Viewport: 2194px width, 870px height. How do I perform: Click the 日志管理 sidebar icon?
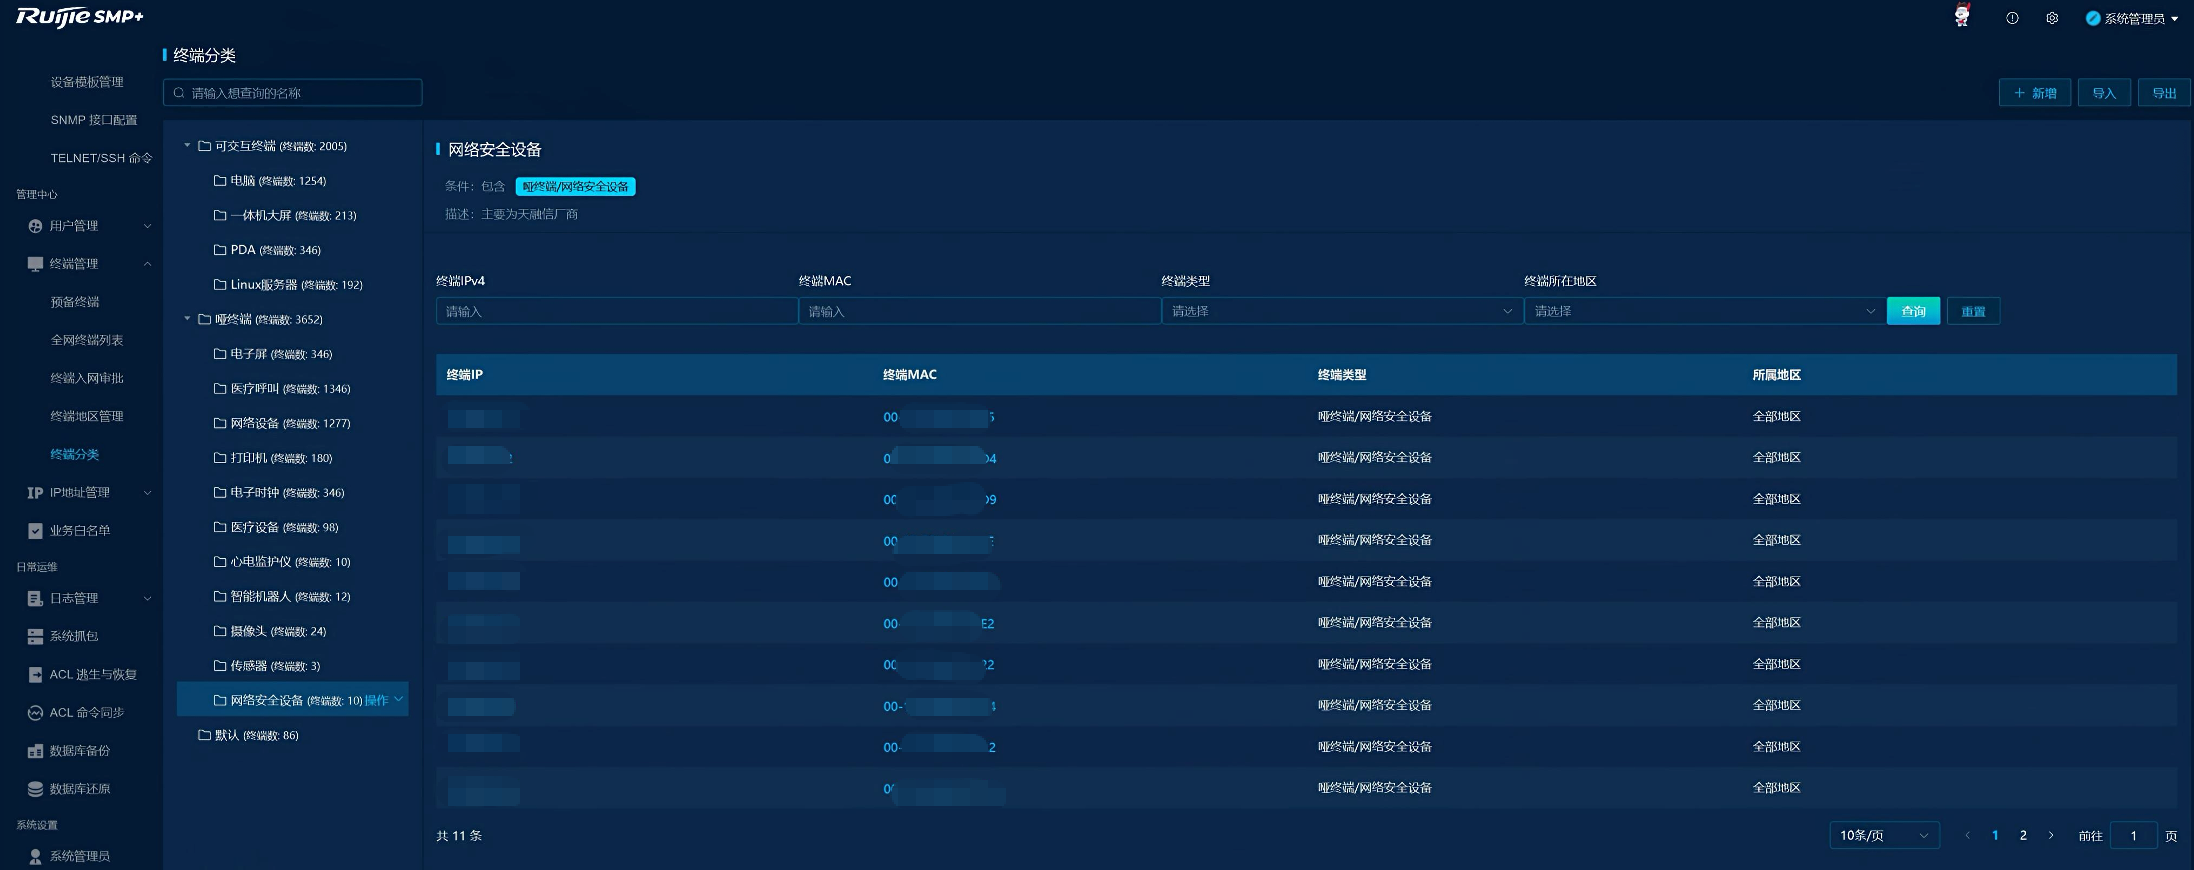[x=35, y=598]
